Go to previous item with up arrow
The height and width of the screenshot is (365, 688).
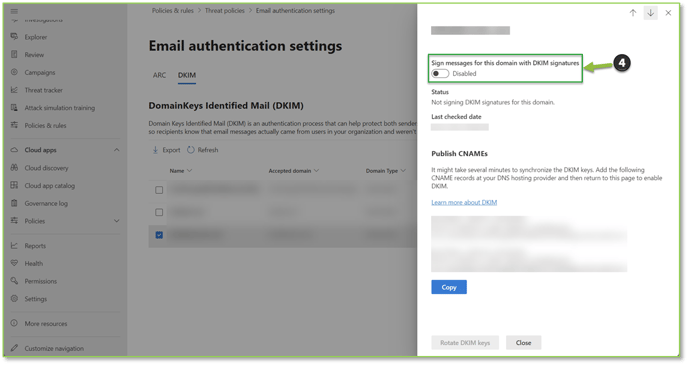[x=633, y=13]
